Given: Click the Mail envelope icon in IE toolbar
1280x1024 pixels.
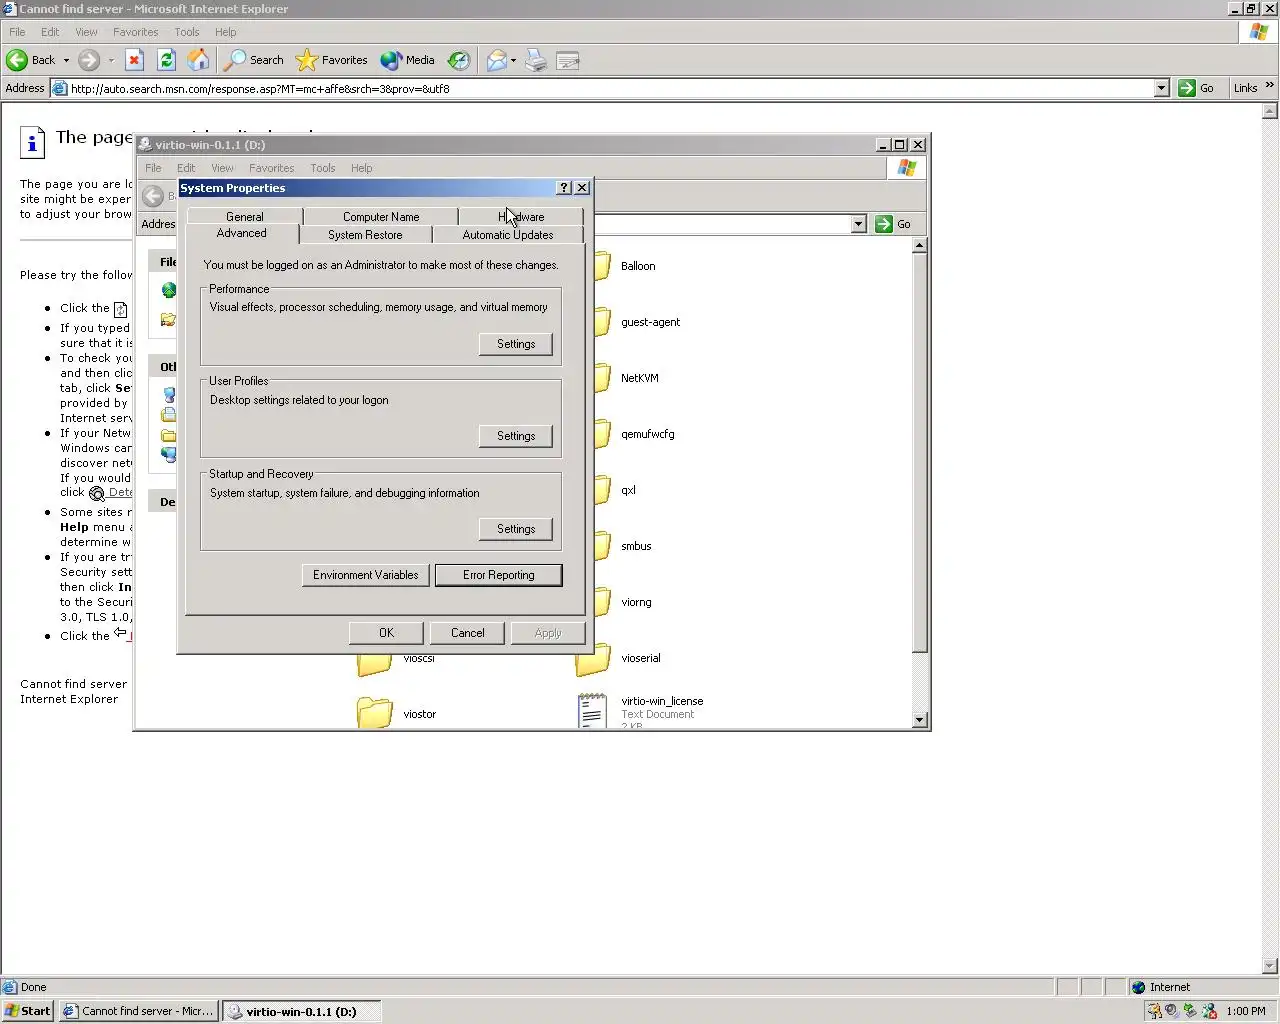Looking at the screenshot, I should [496, 60].
